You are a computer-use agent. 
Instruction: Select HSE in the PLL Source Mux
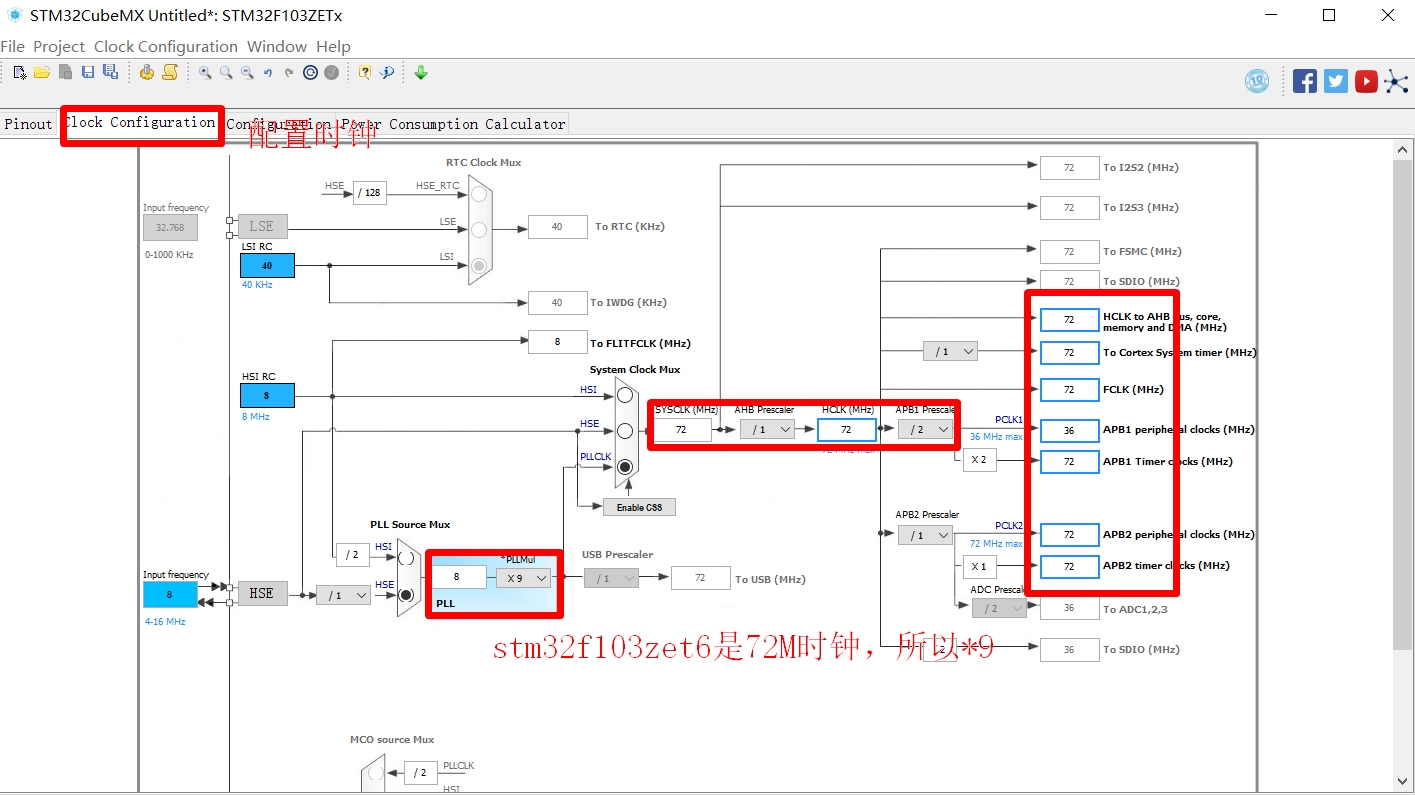coord(405,594)
